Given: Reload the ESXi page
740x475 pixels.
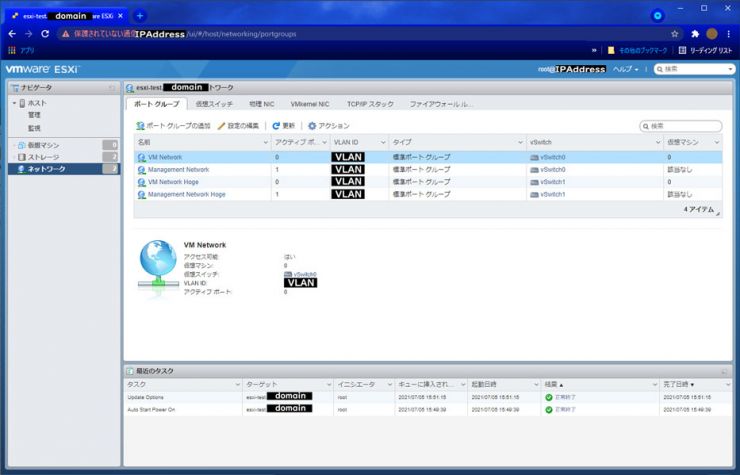Looking at the screenshot, I should tap(45, 34).
